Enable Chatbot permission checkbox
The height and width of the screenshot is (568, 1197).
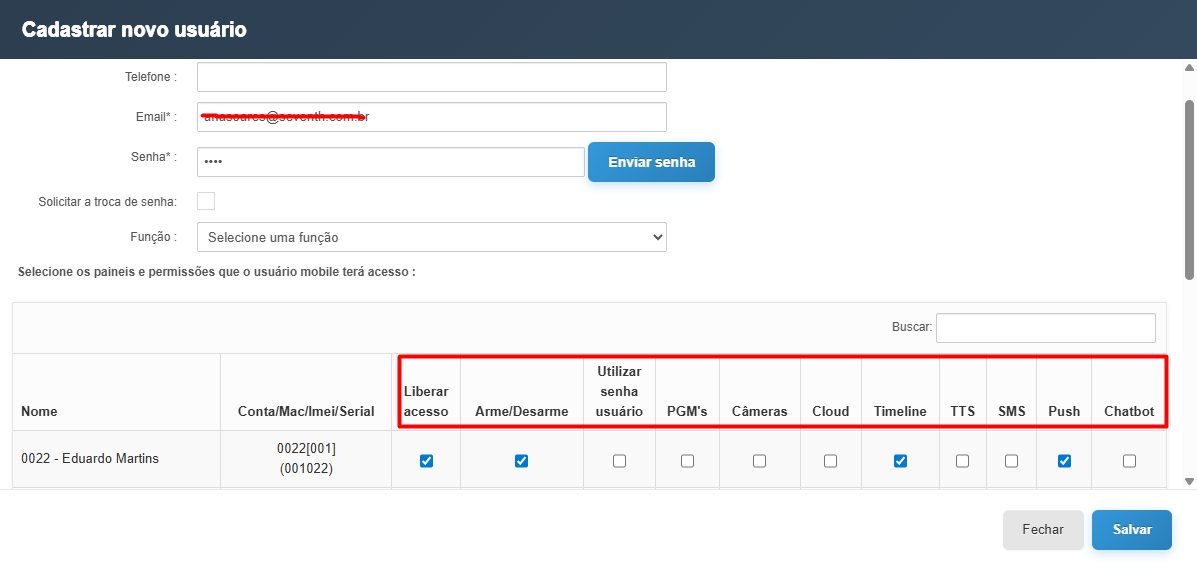click(1129, 461)
